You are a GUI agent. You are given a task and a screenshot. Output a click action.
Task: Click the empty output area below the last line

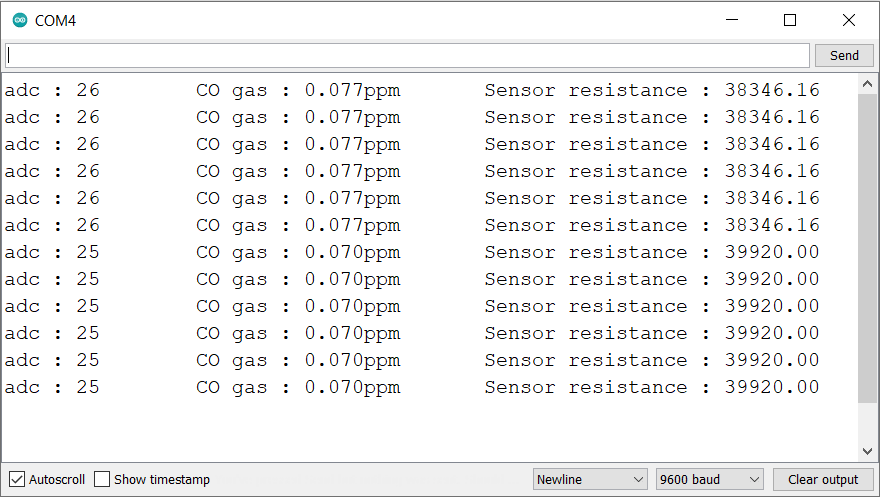tap(429, 429)
